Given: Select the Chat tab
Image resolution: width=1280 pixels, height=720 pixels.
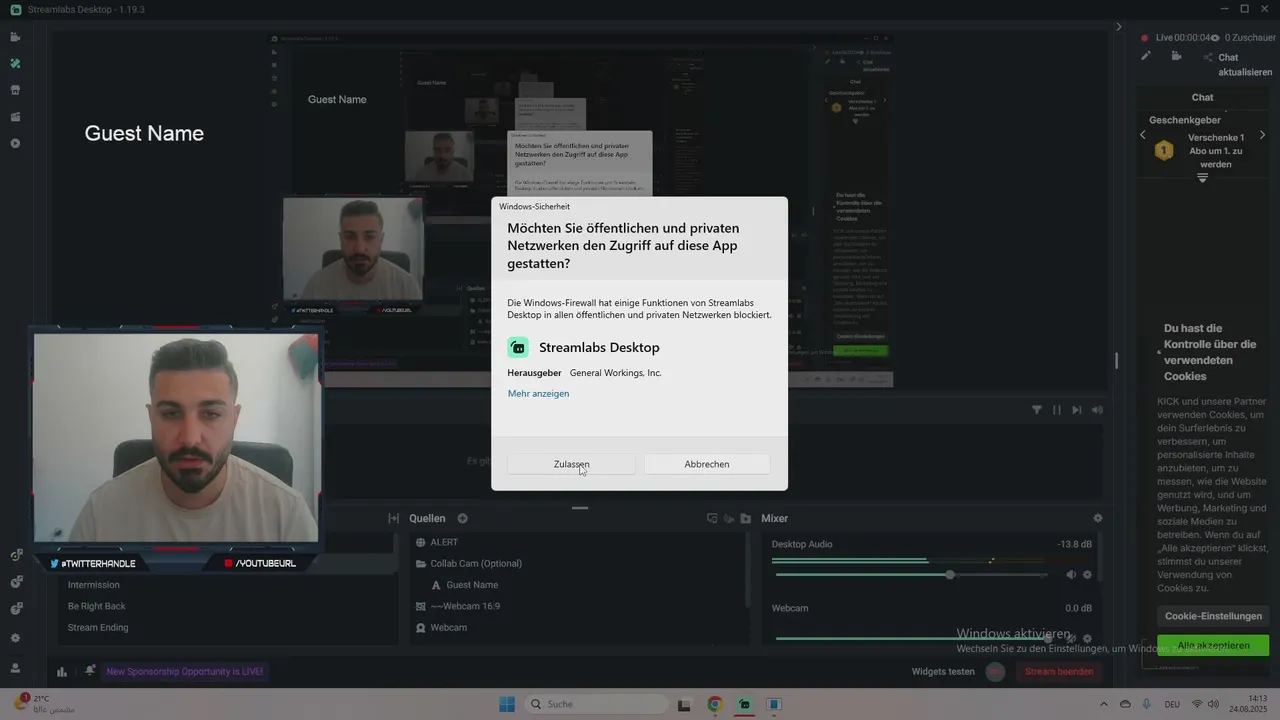Looking at the screenshot, I should tap(1202, 97).
